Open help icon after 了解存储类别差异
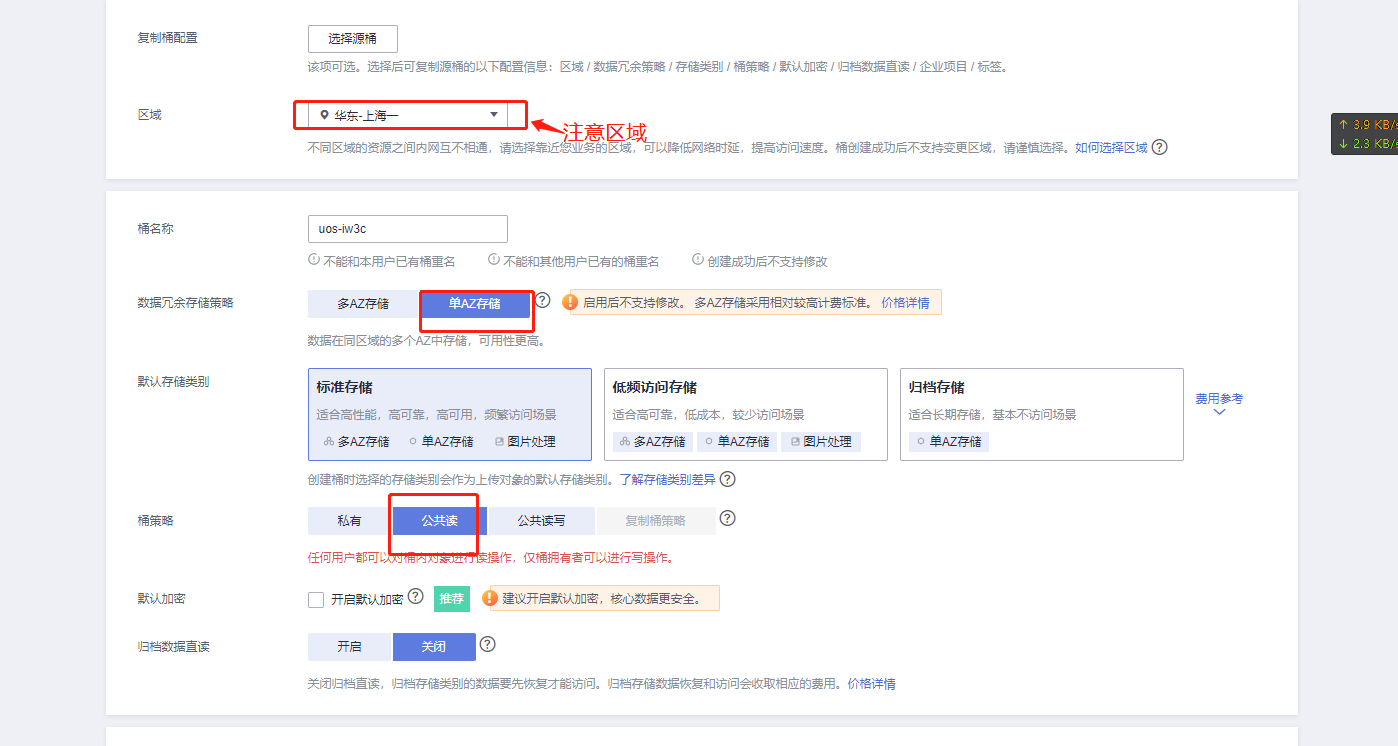The height and width of the screenshot is (746, 1398). [728, 479]
